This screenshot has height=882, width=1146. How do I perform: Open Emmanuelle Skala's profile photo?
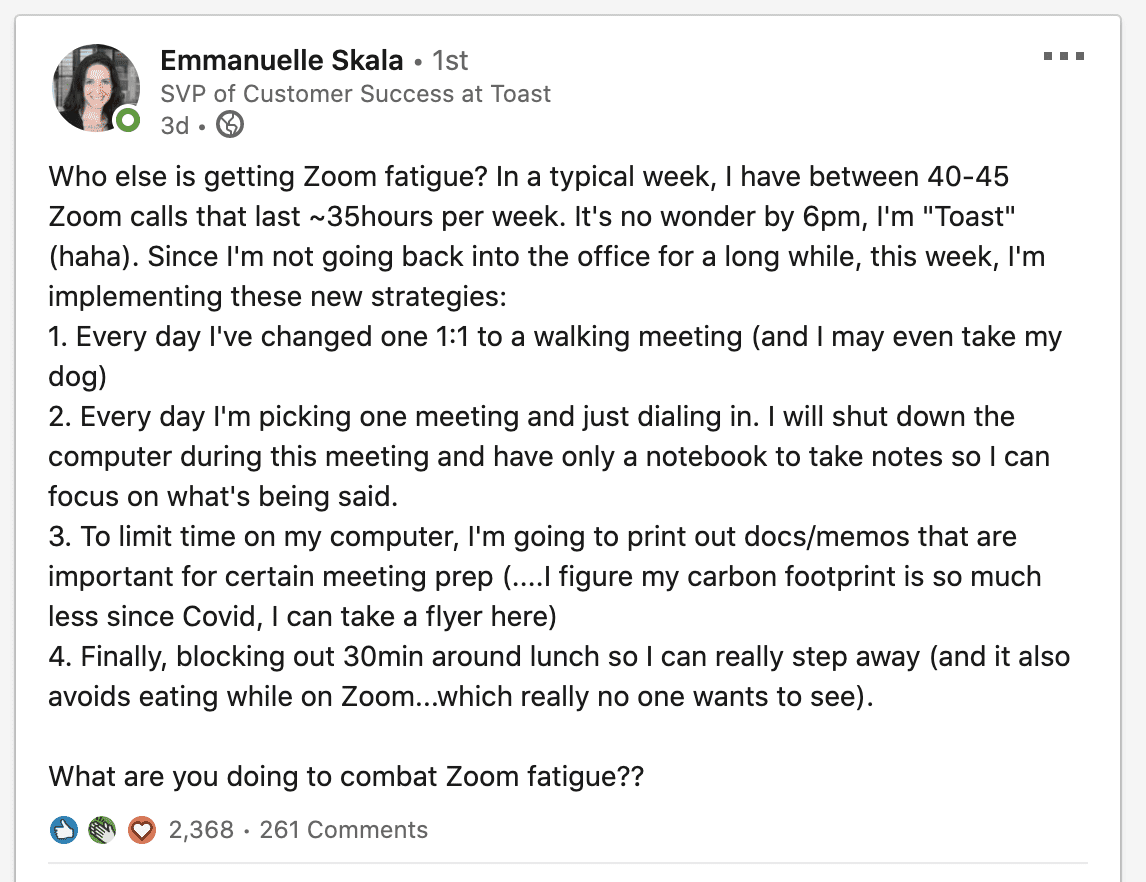click(96, 88)
